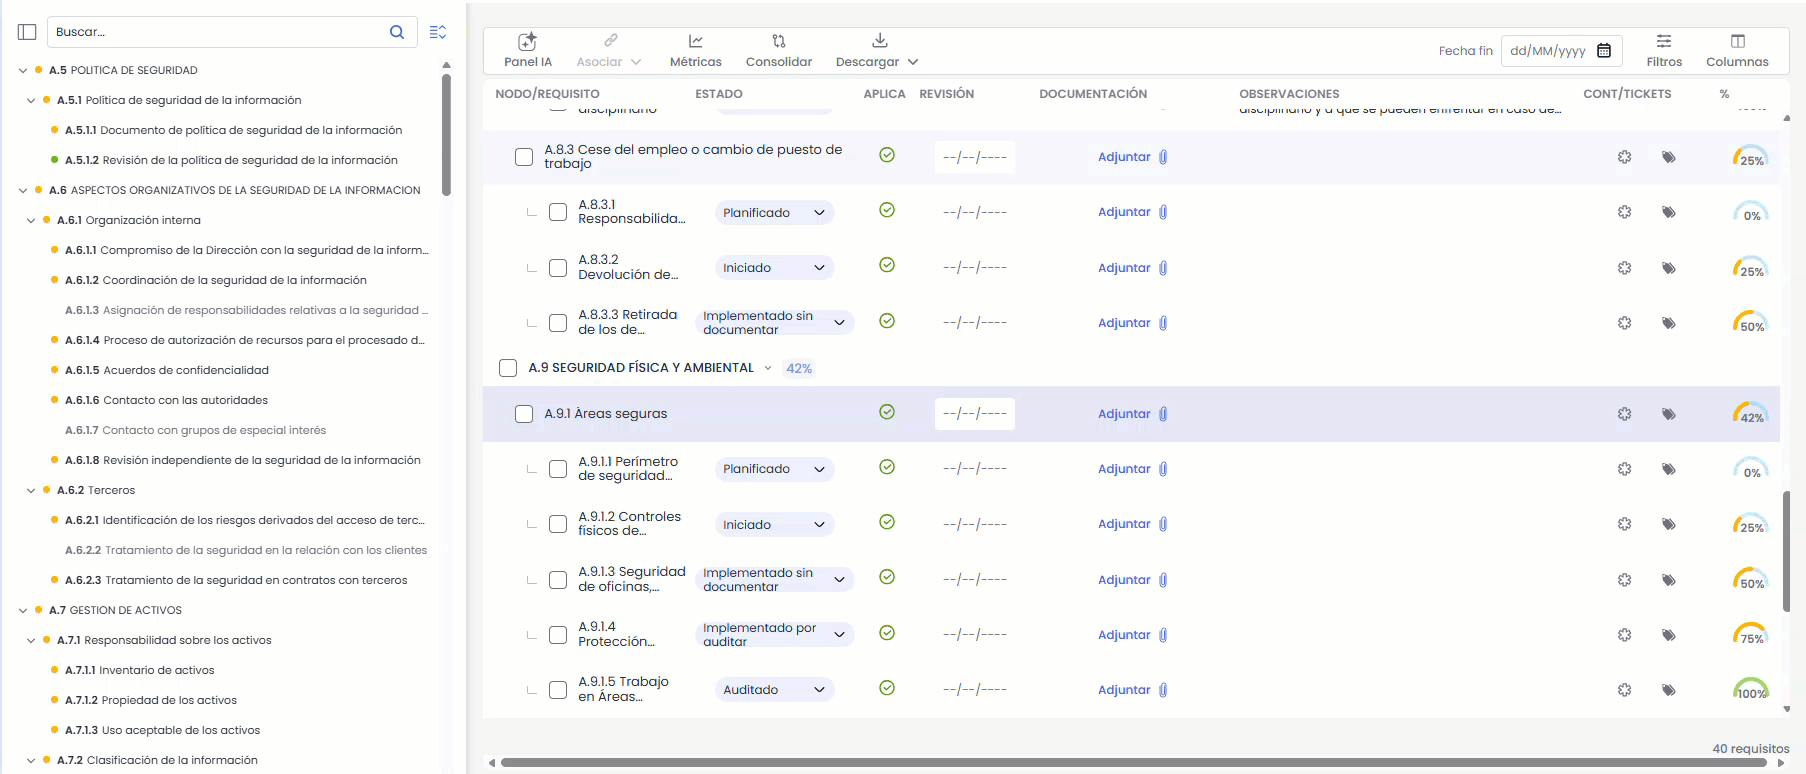1806x774 pixels.
Task: Open the Descargar dropdown menu
Action: [877, 50]
